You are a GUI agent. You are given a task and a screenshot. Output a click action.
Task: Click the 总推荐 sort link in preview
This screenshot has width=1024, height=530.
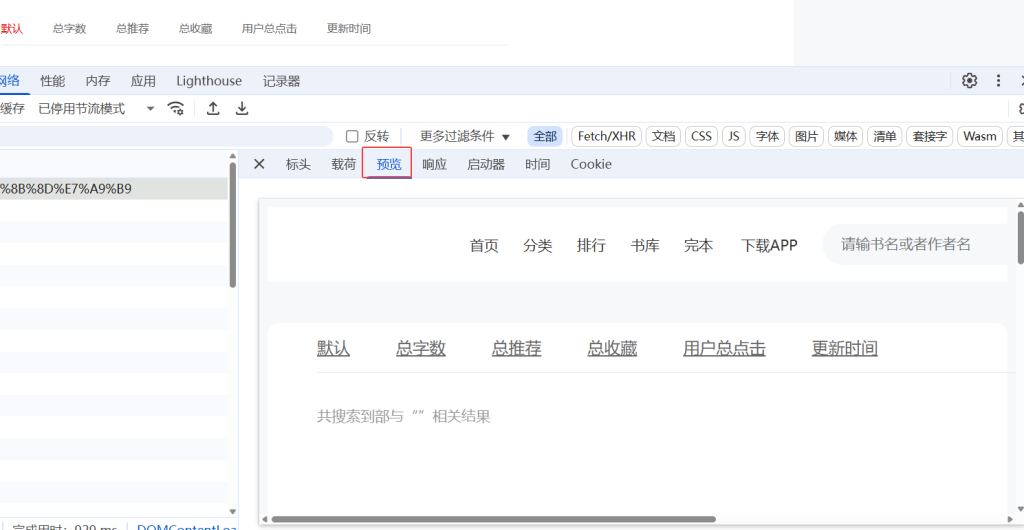(516, 348)
